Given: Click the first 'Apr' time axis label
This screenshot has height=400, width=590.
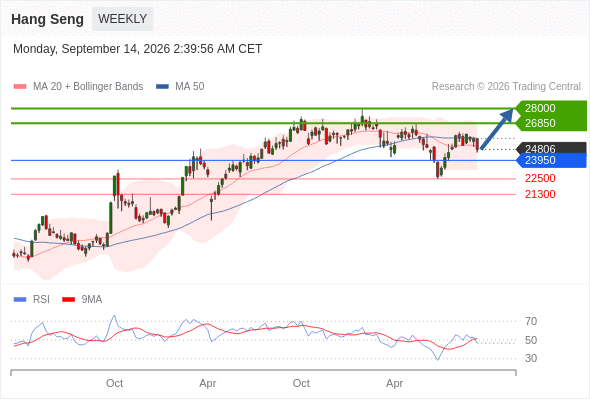Looking at the screenshot, I should click(x=208, y=383).
